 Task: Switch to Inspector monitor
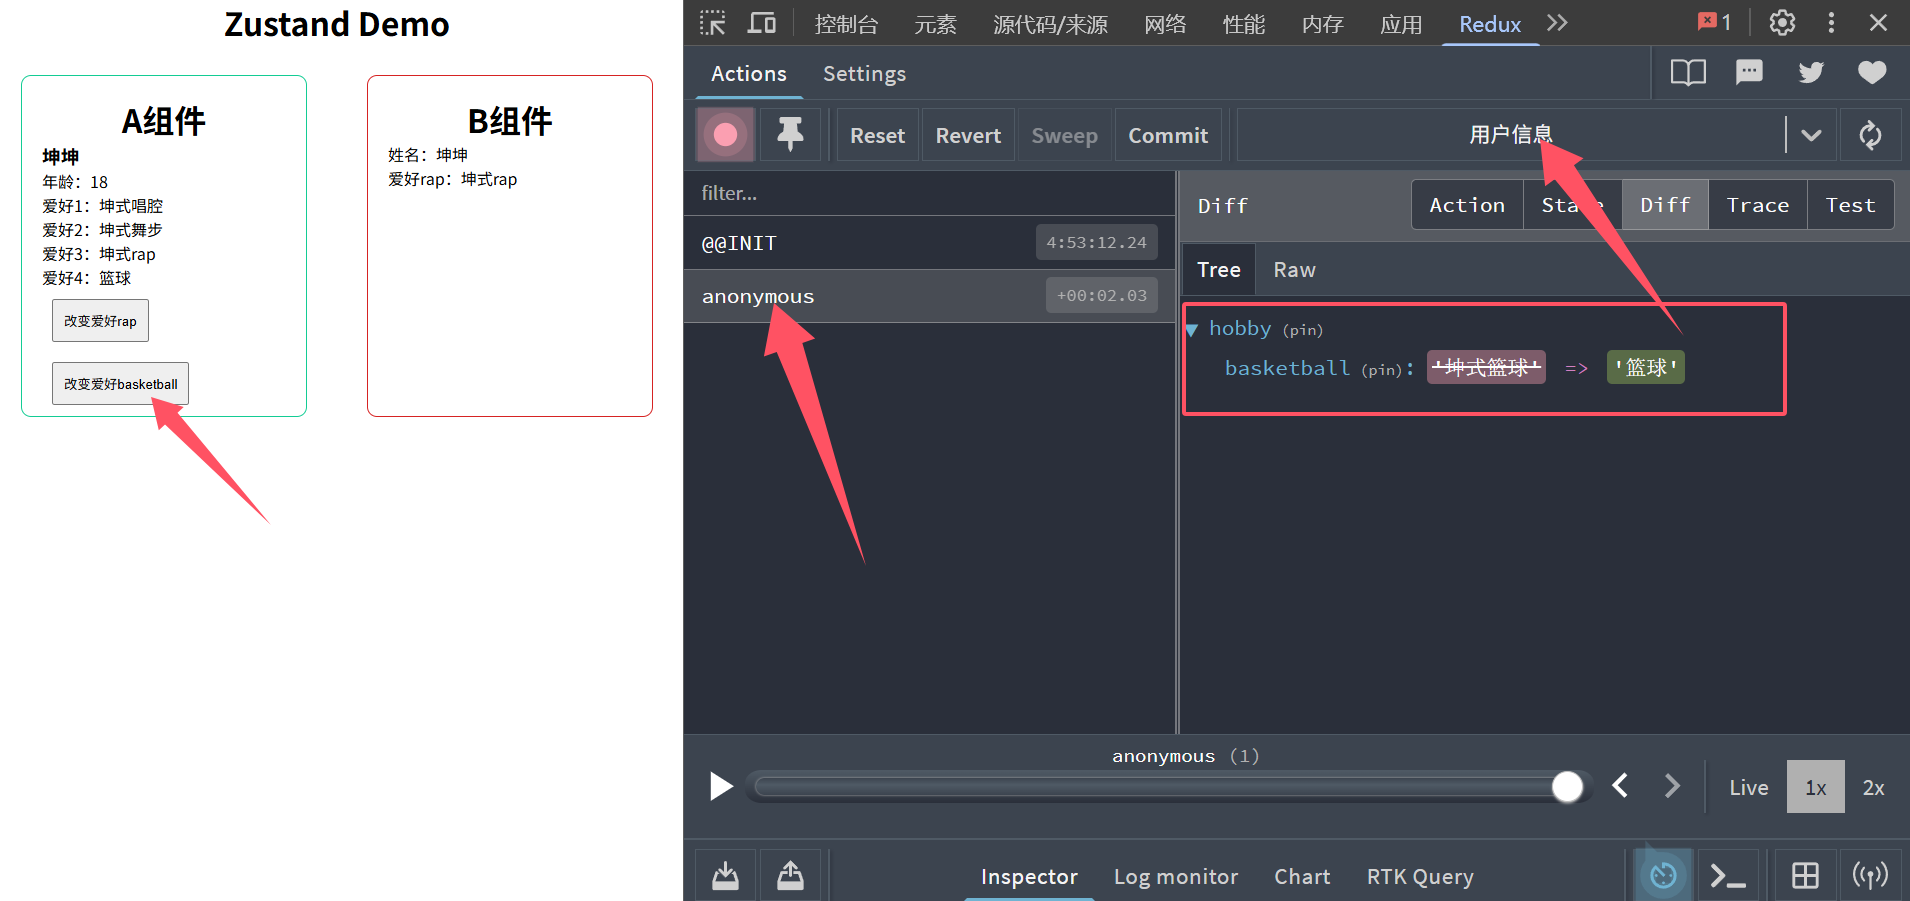point(1029,876)
